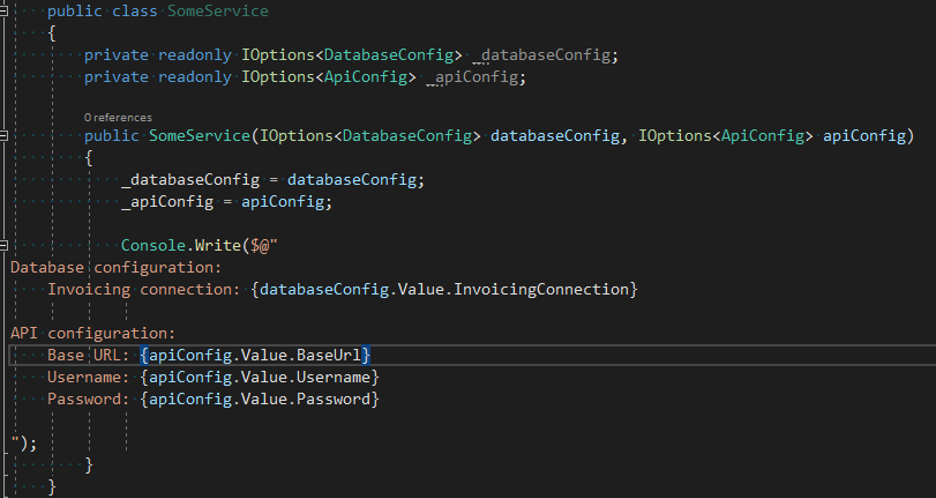The height and width of the screenshot is (498, 936).
Task: Select the DatabaseConfig type in first field
Action: (x=389, y=55)
